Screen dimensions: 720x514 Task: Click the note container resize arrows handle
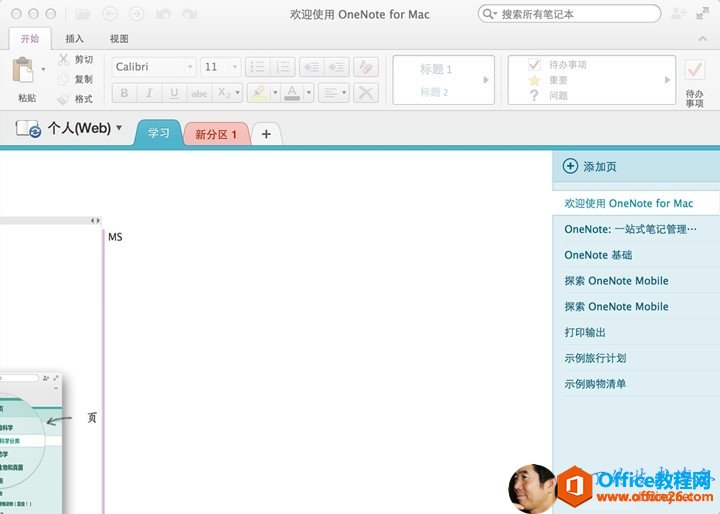(95, 220)
